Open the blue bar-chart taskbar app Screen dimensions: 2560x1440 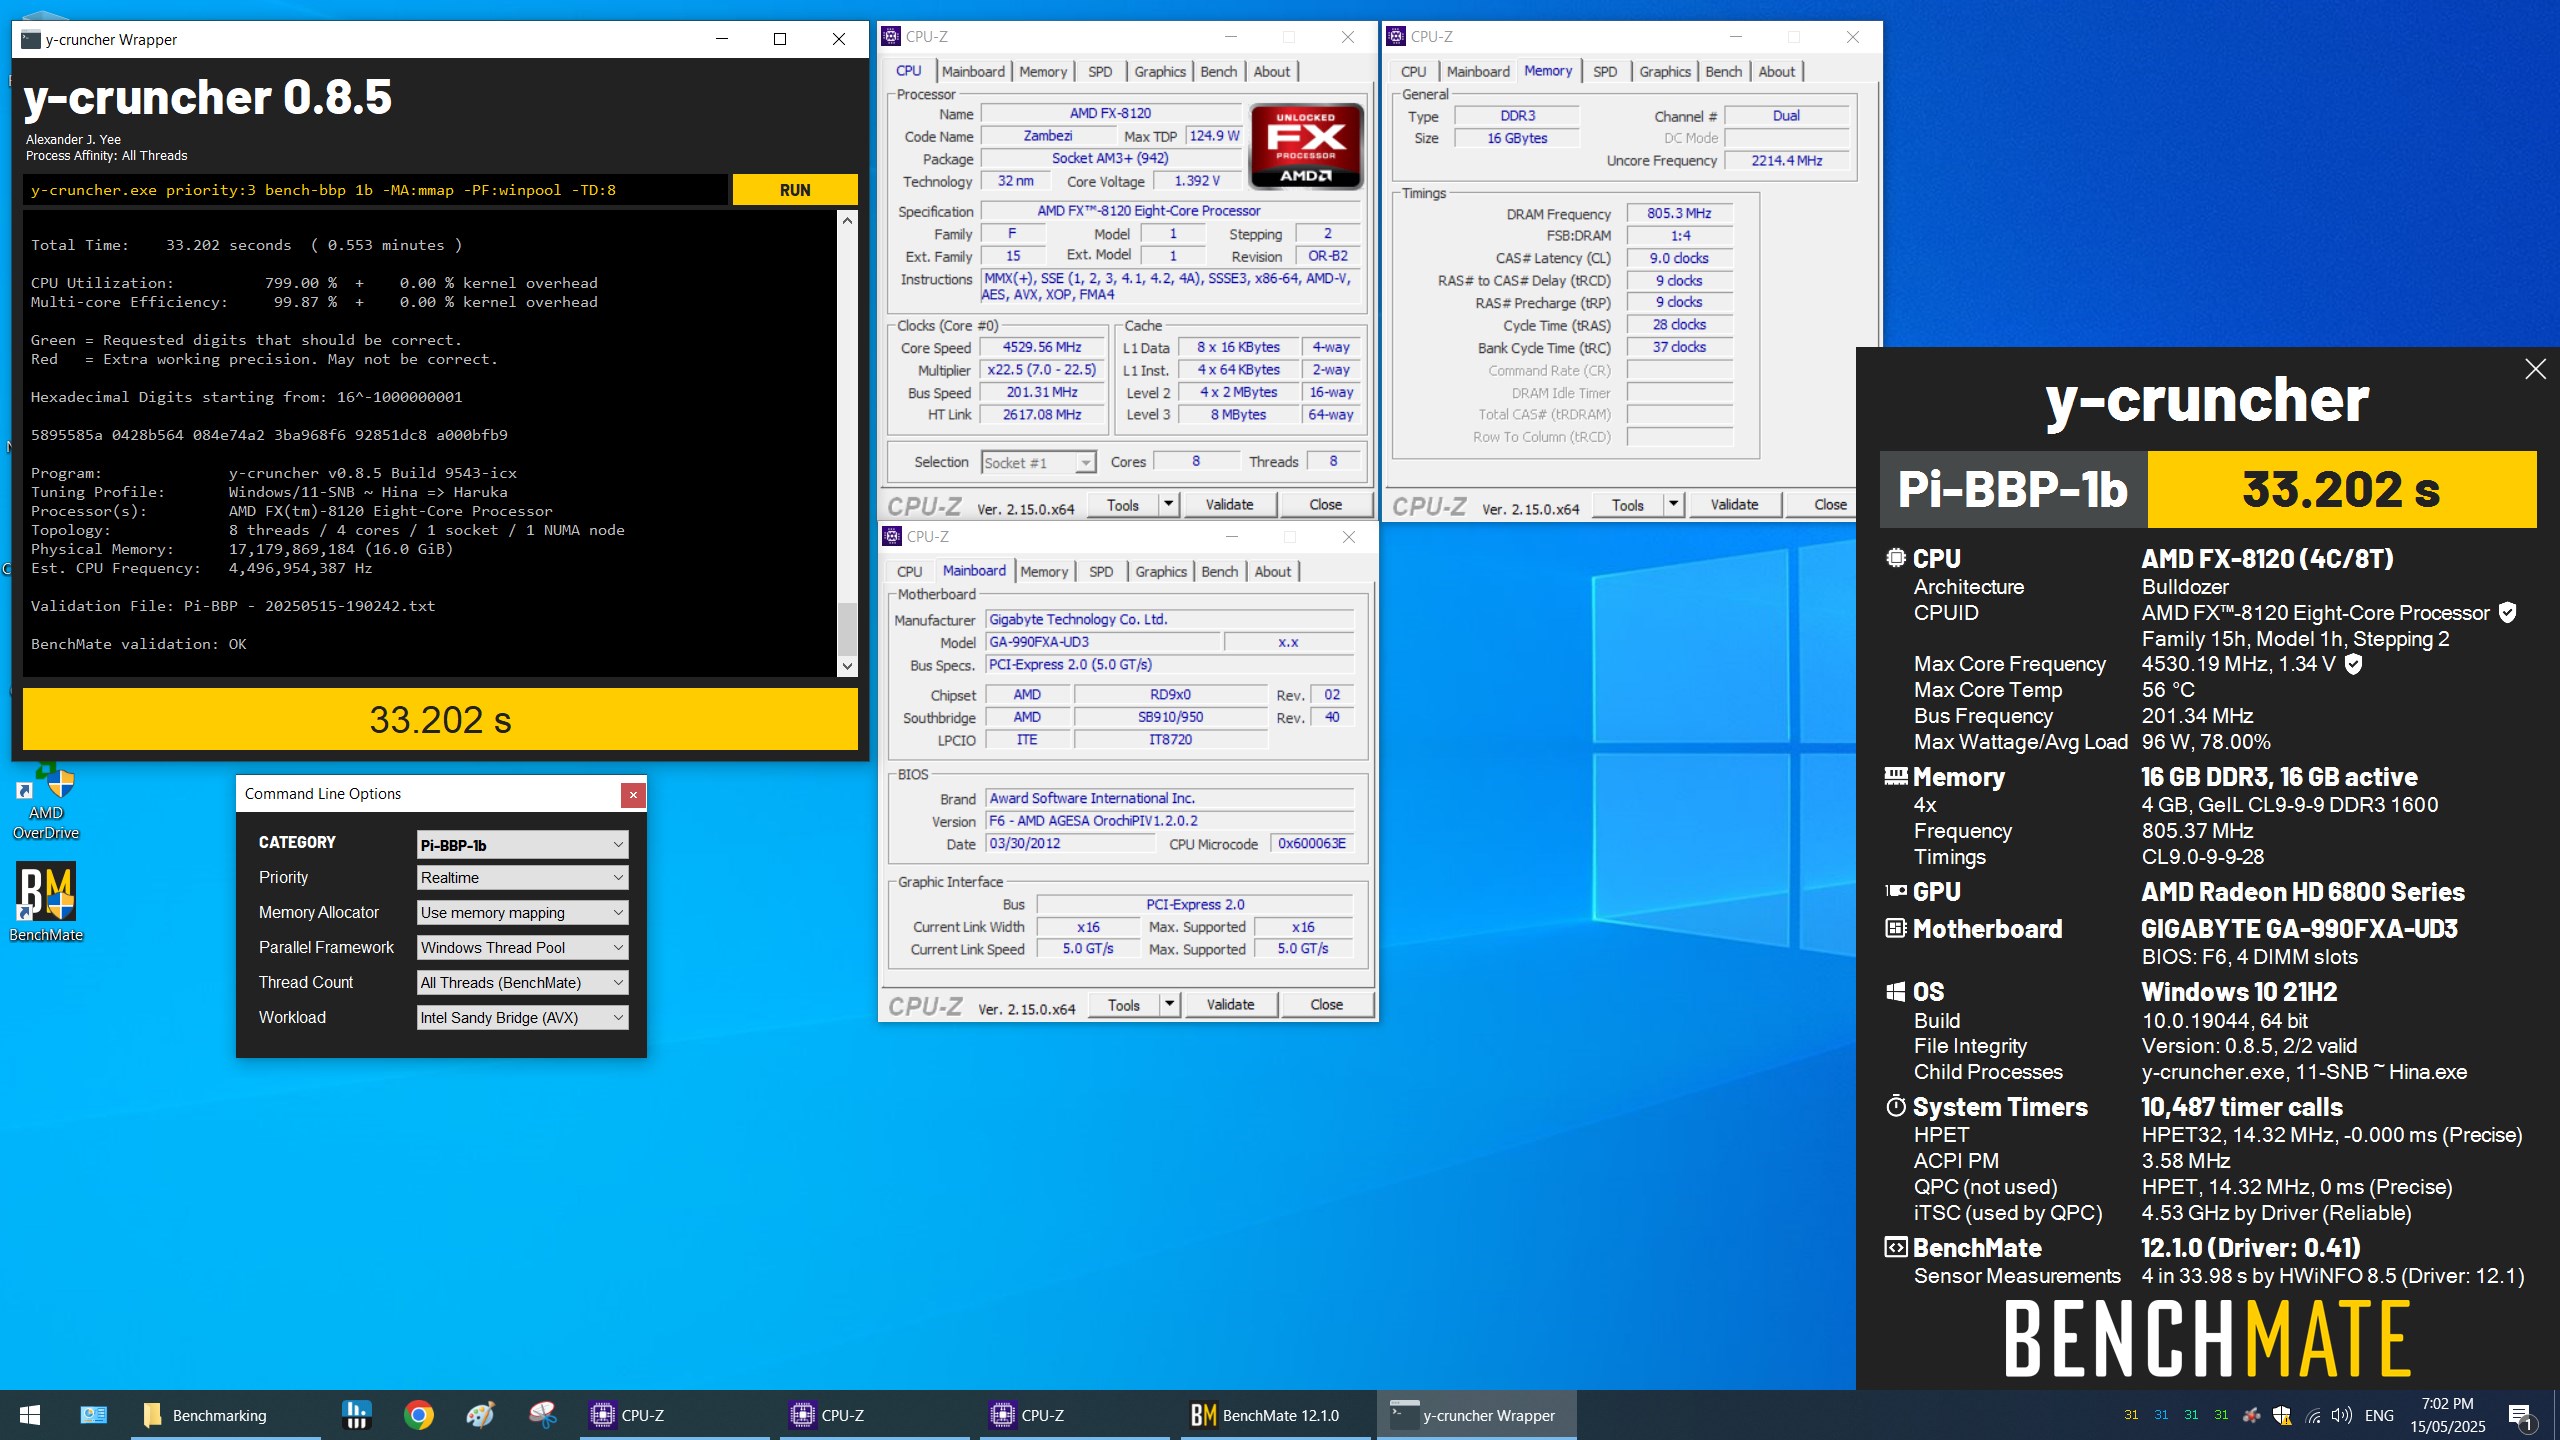357,1415
